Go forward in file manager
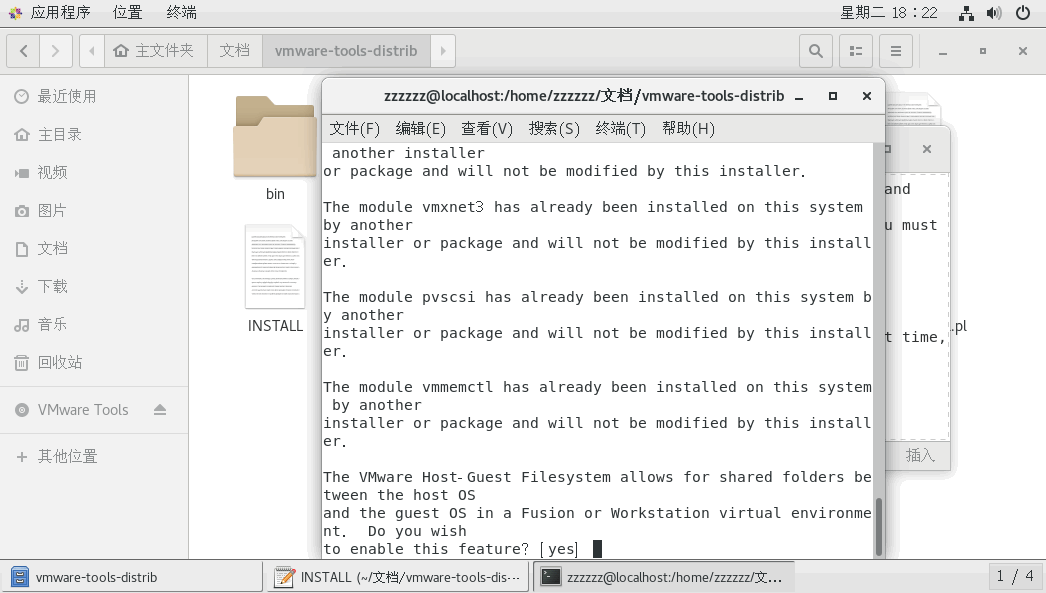Viewport: 1046px width, 593px height. coord(55,51)
